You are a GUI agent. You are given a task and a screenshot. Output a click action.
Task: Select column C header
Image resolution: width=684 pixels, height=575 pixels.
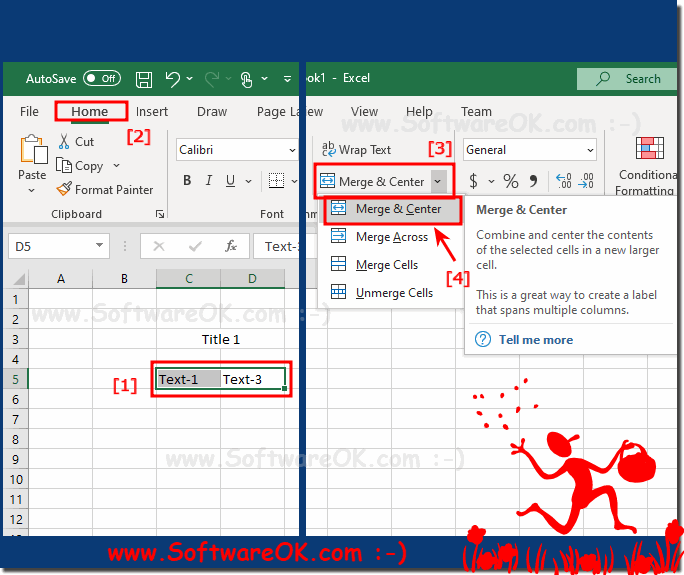click(x=188, y=279)
